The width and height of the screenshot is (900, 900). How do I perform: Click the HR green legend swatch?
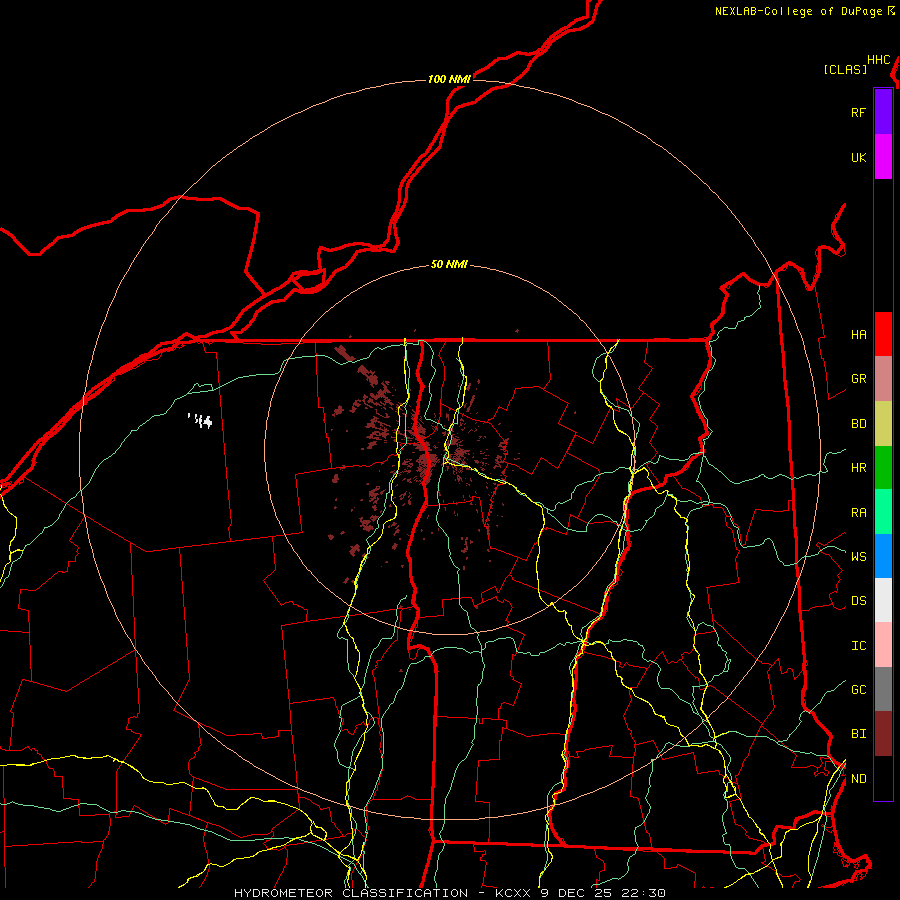coord(883,468)
